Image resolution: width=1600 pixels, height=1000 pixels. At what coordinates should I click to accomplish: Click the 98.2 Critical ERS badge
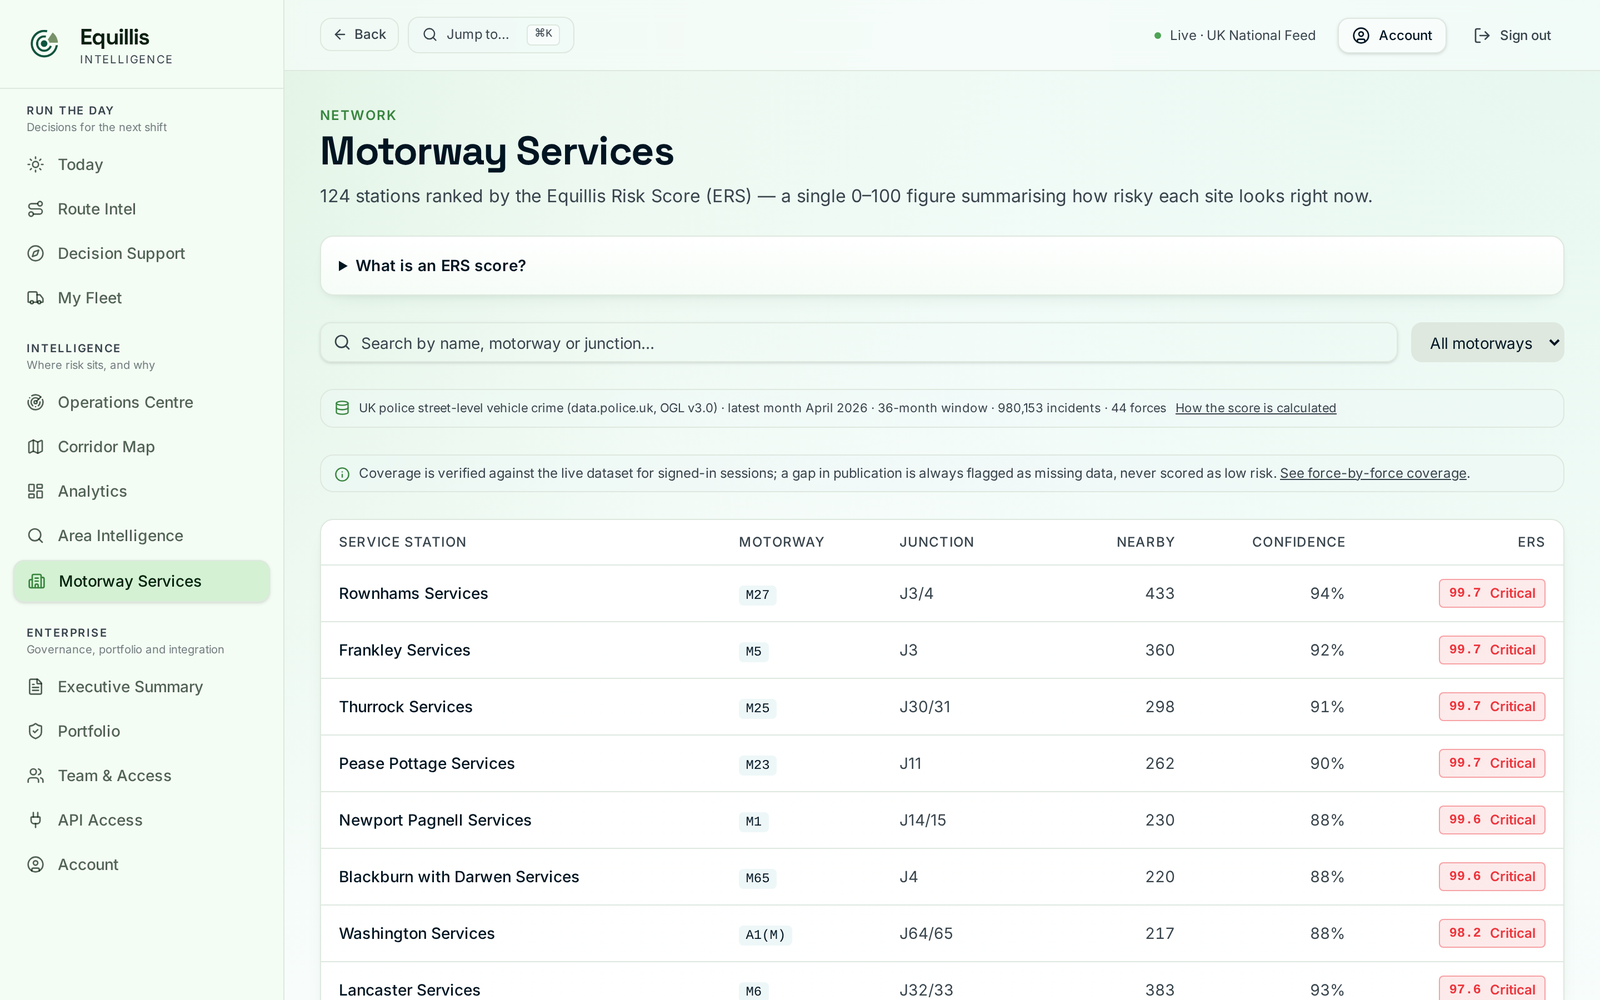1492,934
